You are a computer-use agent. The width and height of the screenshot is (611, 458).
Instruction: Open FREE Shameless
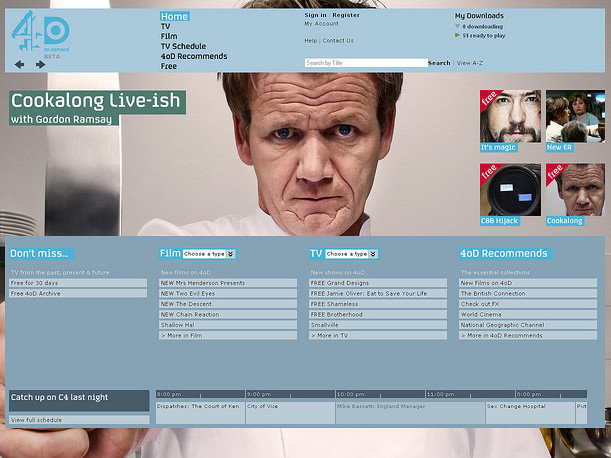[x=378, y=304]
